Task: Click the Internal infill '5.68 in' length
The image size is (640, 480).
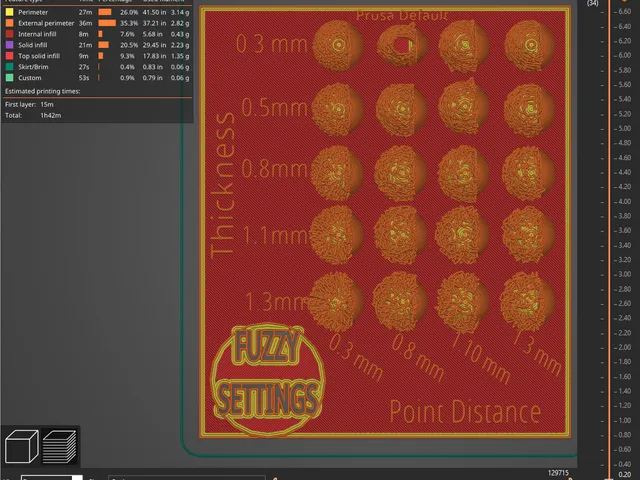Action: click(152, 34)
